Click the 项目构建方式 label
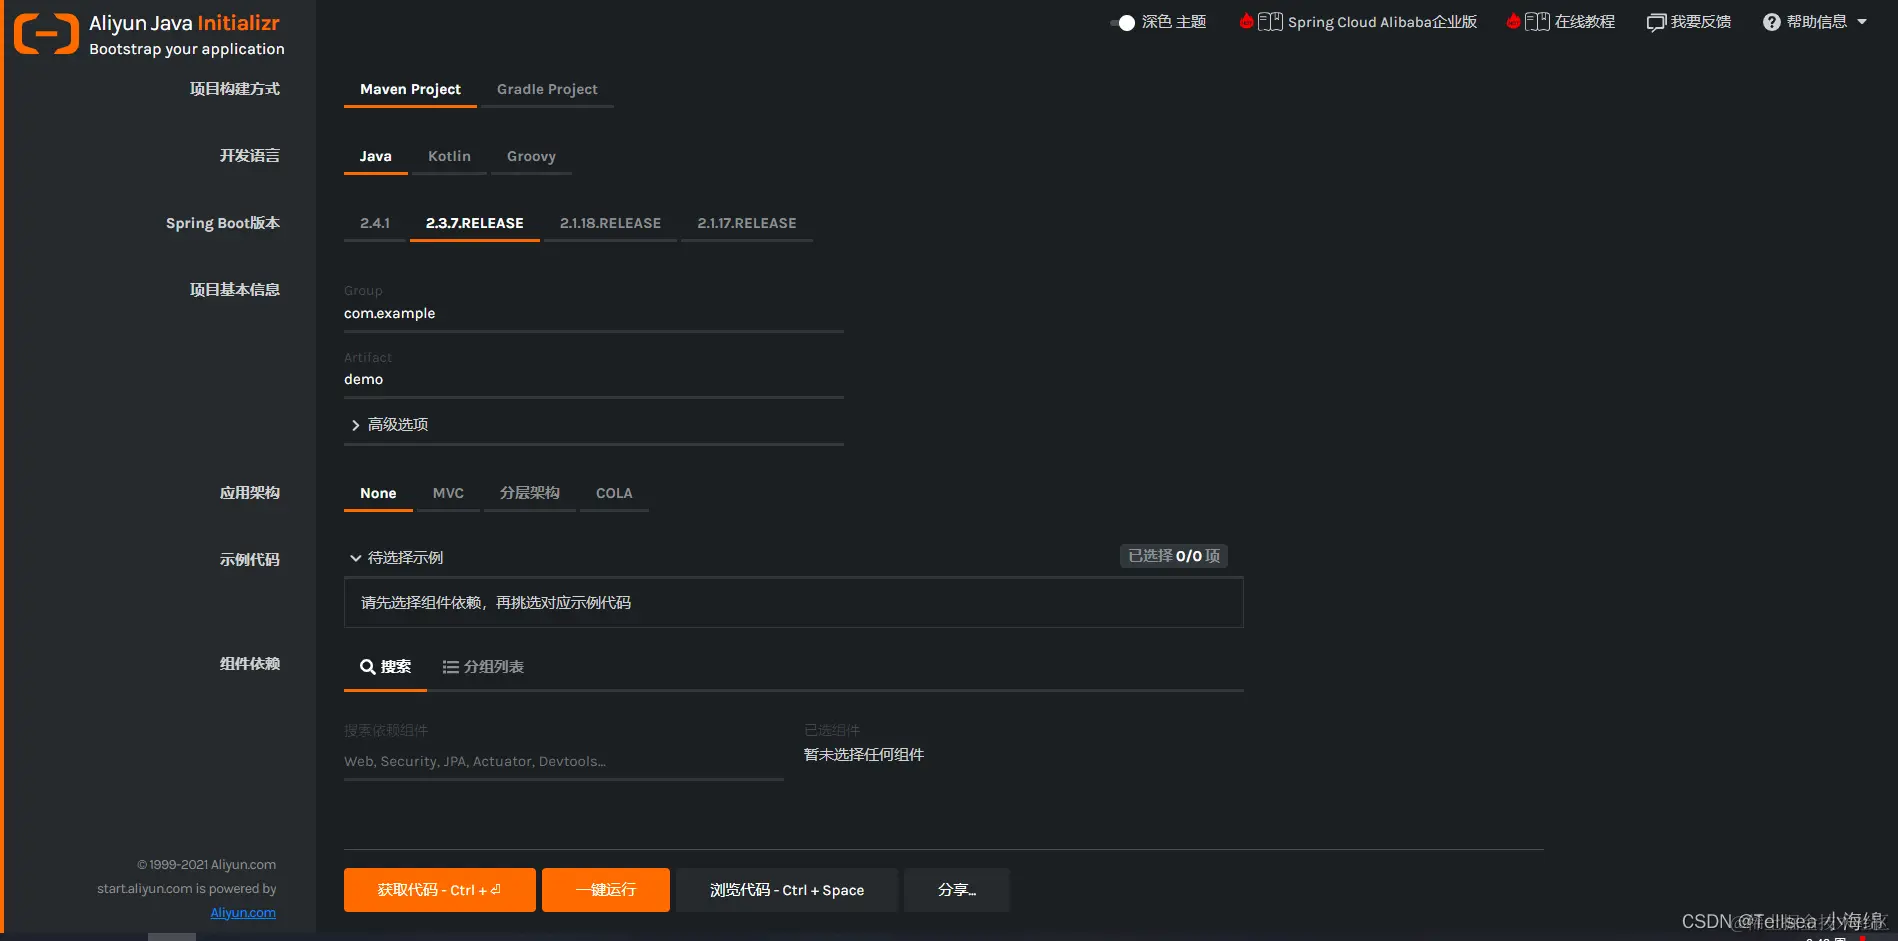Viewport: 1898px width, 941px height. [x=235, y=89]
